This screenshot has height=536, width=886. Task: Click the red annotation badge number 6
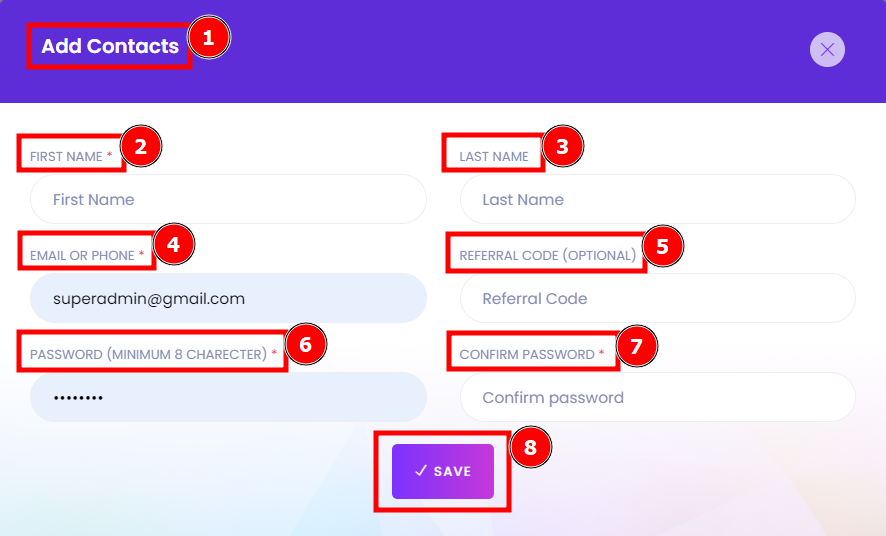(x=306, y=345)
